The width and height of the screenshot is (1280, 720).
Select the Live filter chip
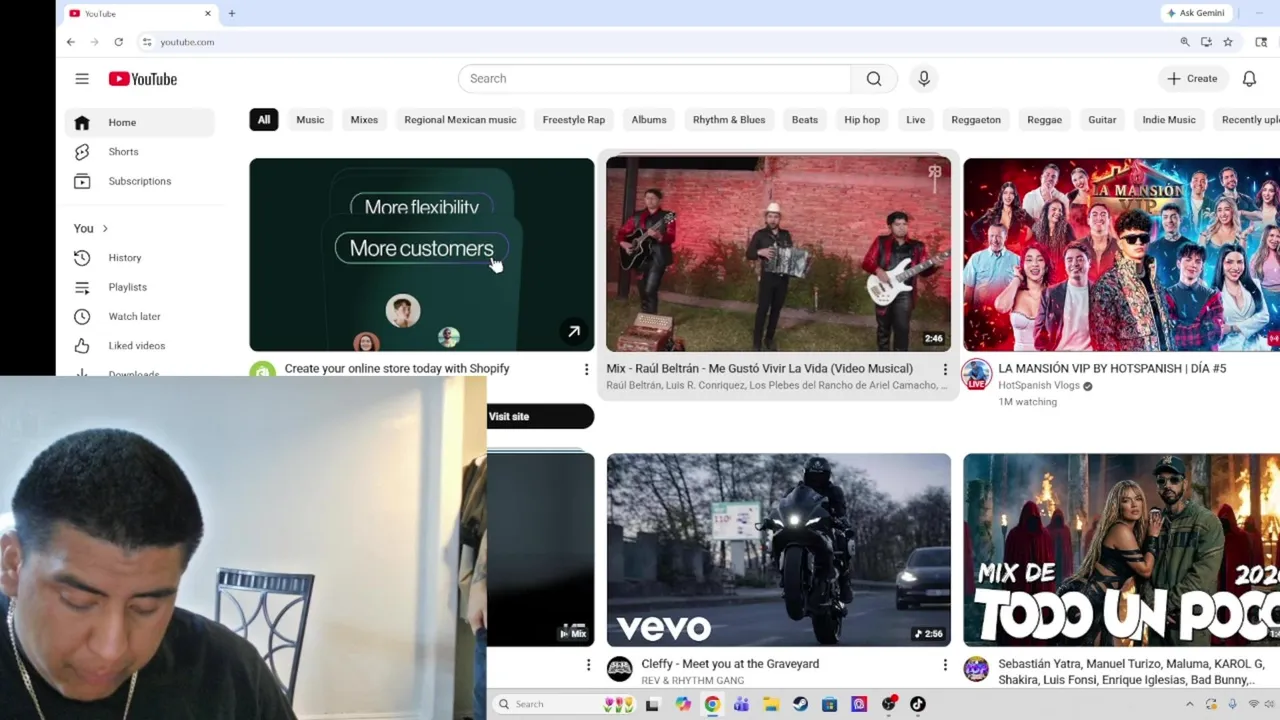point(916,120)
